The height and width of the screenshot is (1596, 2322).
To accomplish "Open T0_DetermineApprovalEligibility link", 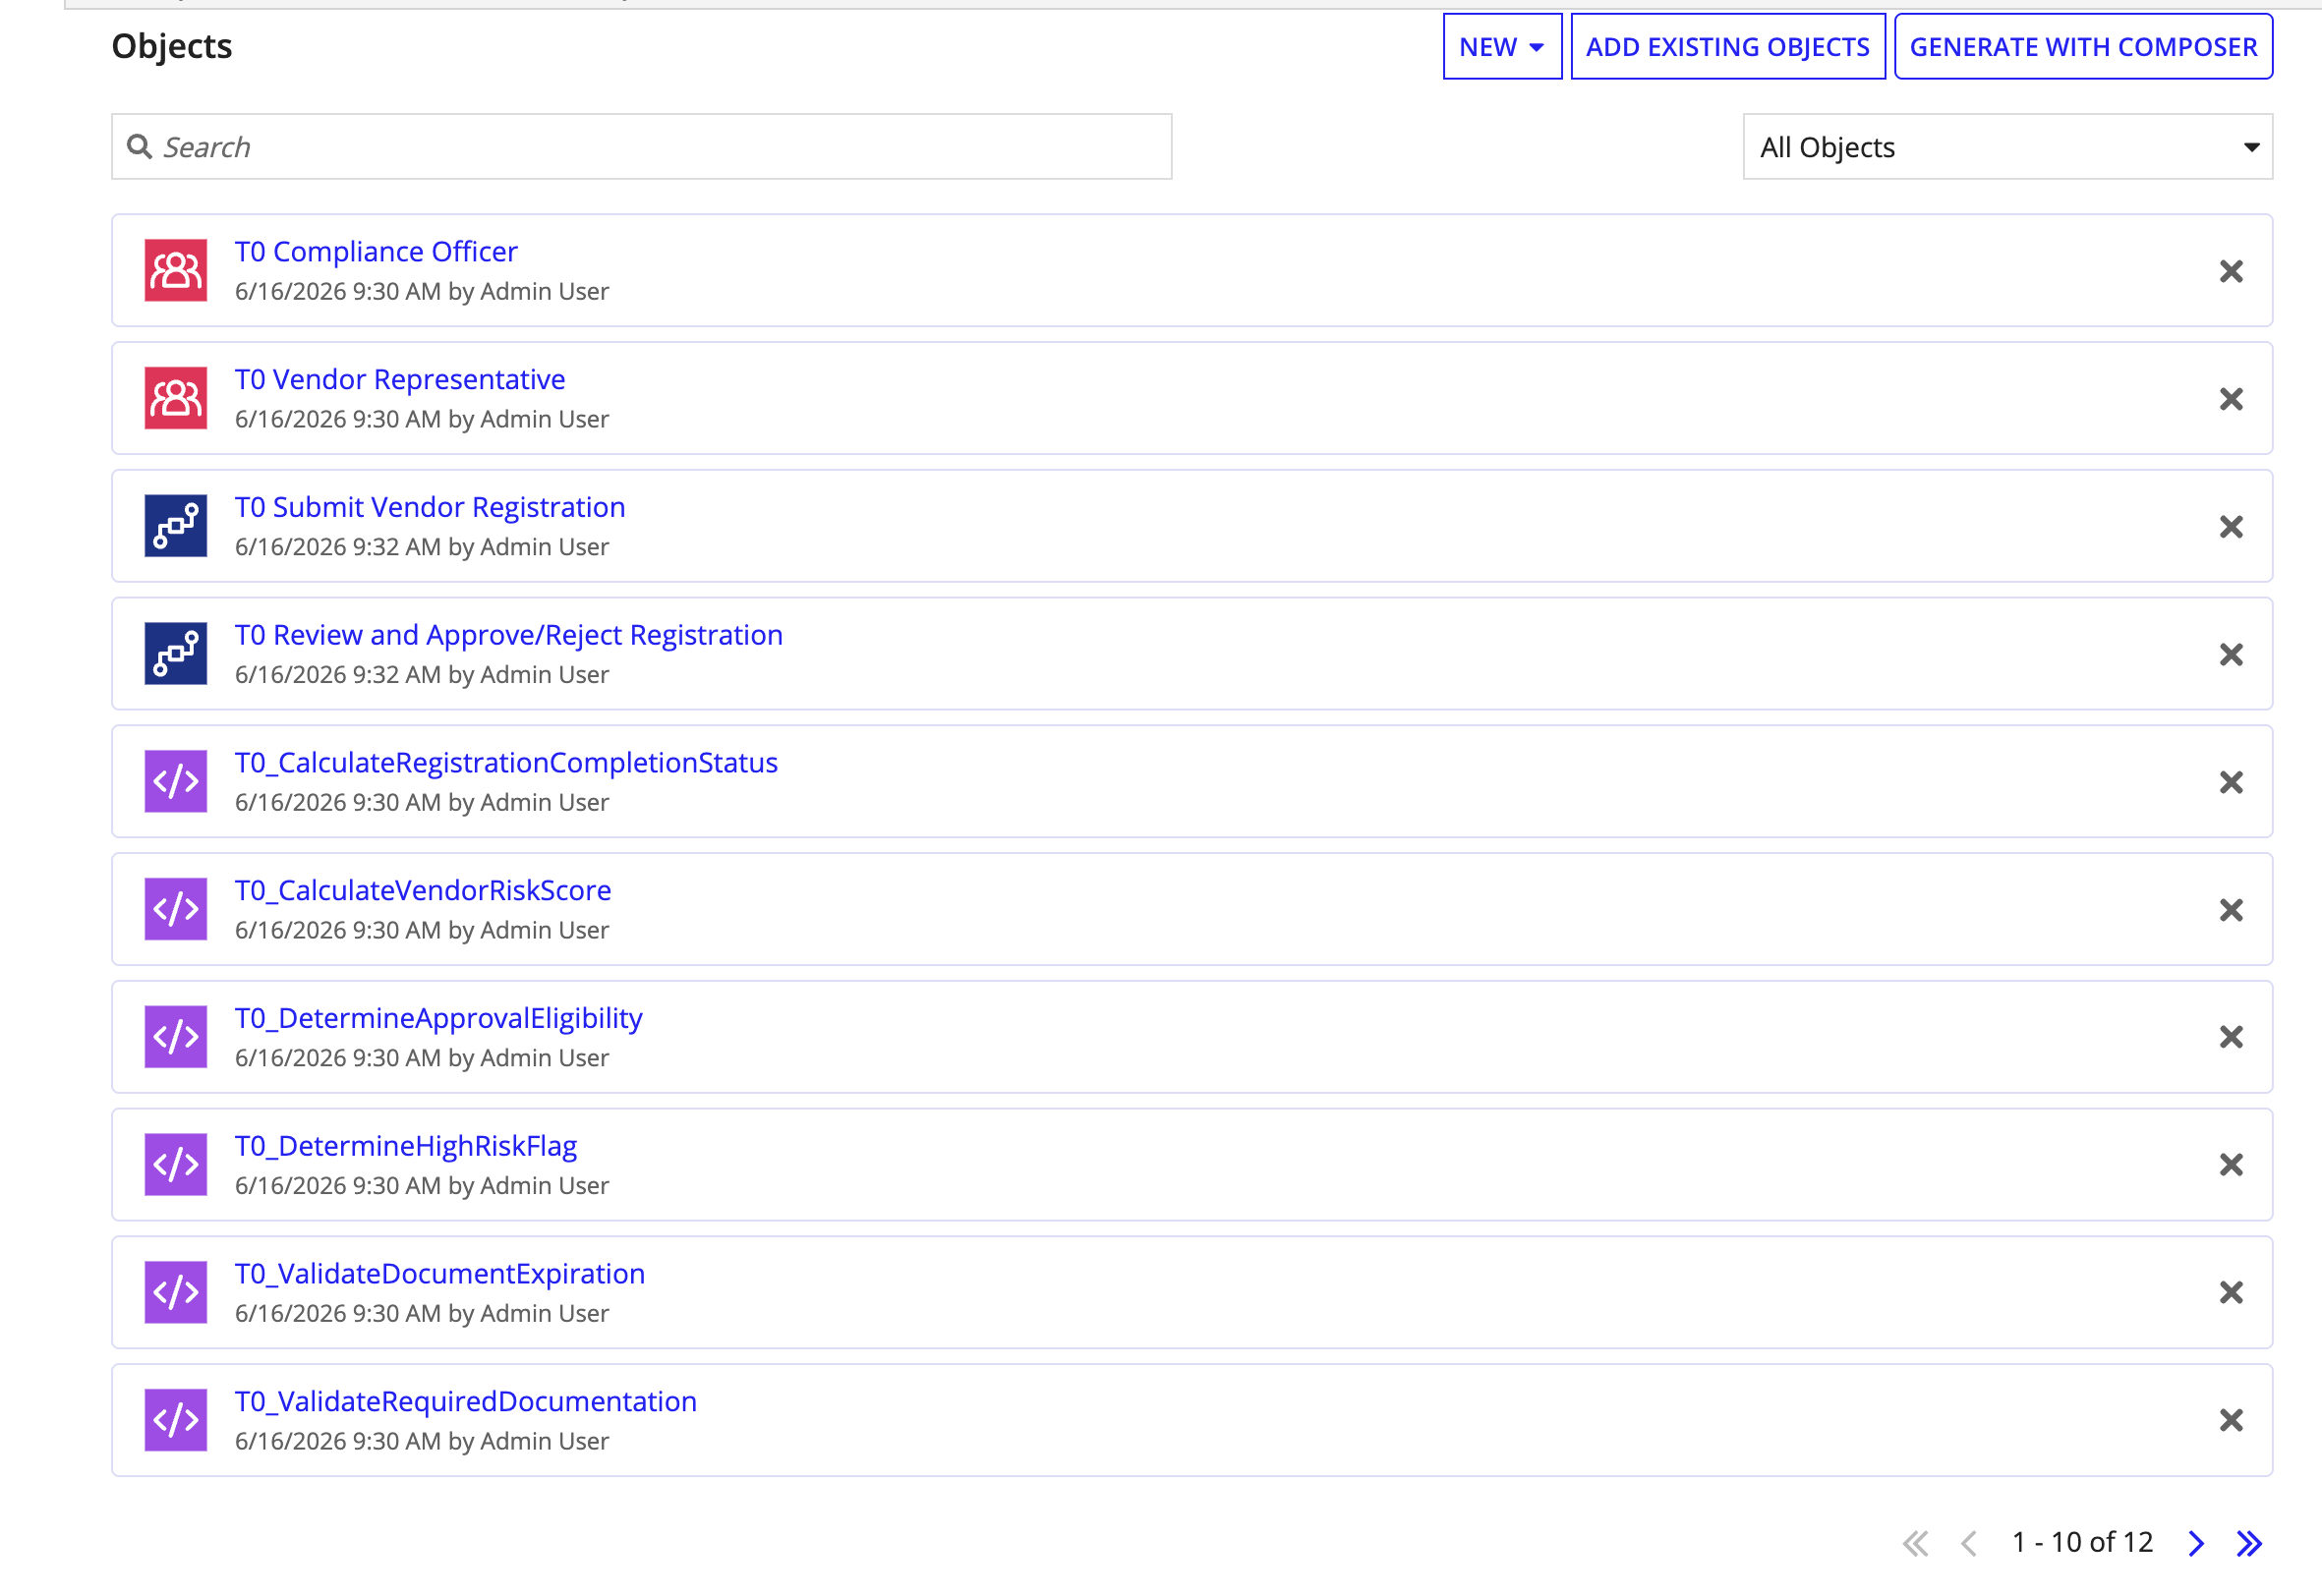I will coord(438,1018).
